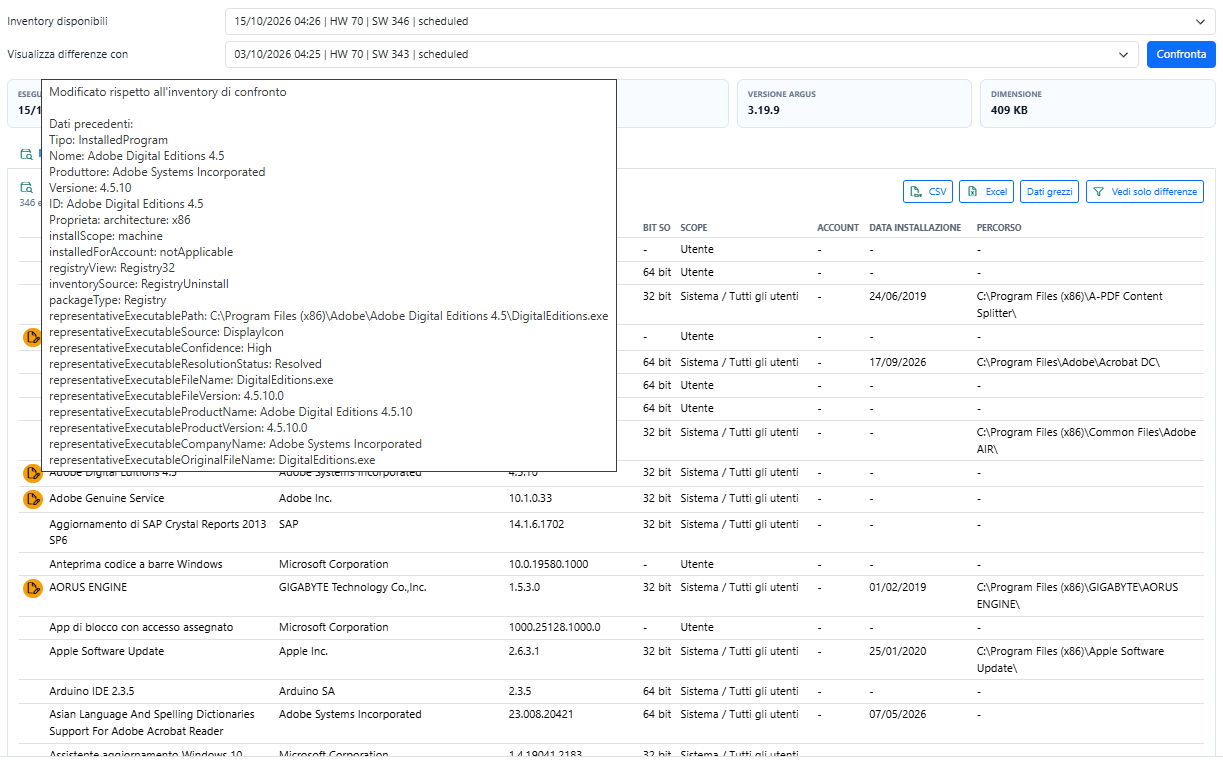
Task: Select the A-PDF Content Splitter path cell
Action: click(1069, 304)
